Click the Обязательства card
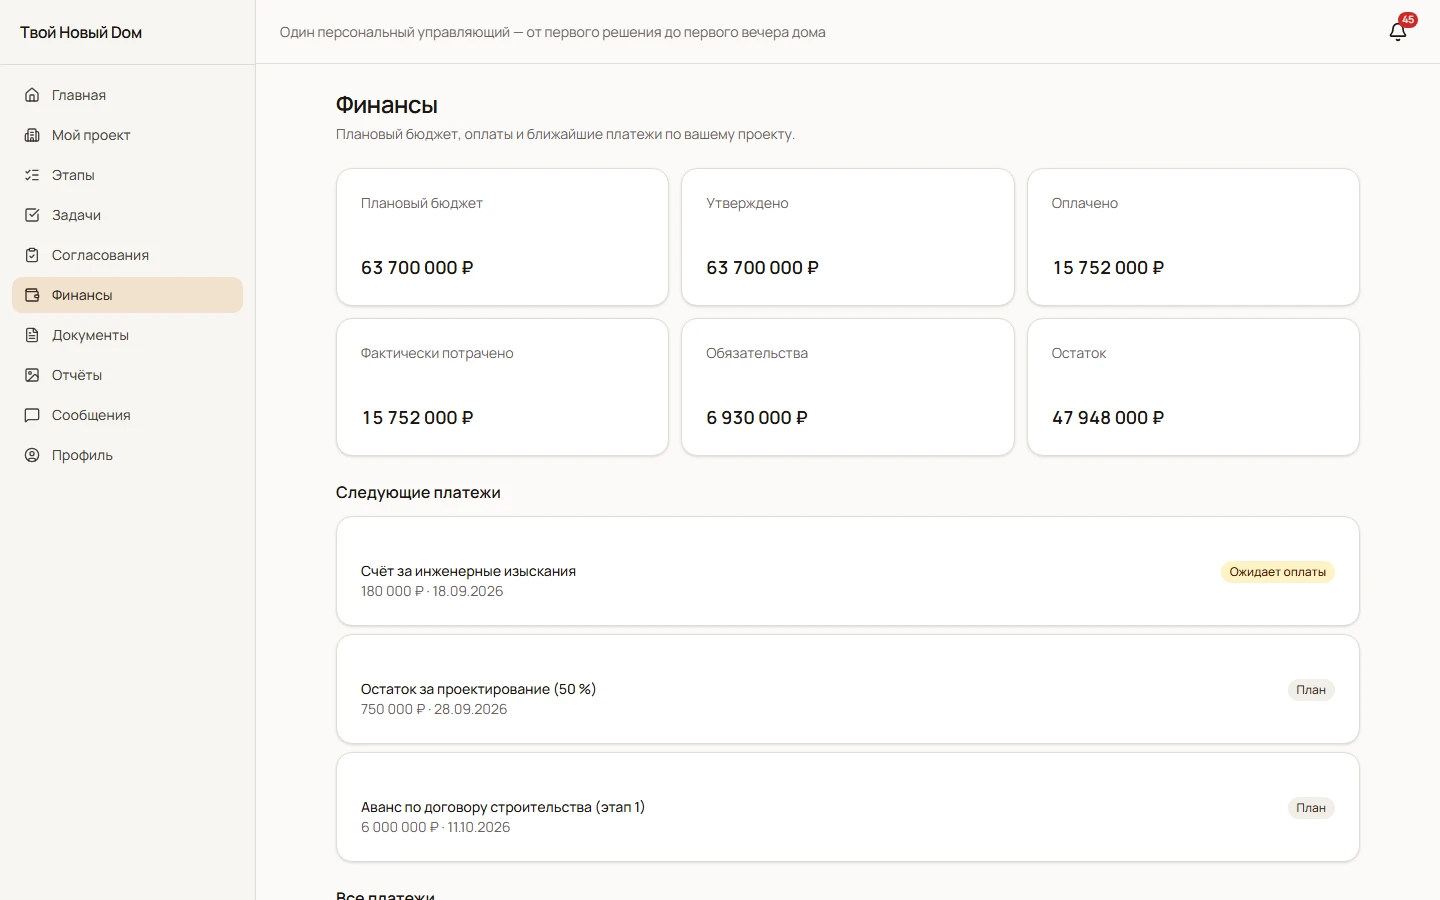The image size is (1440, 900). (x=848, y=387)
